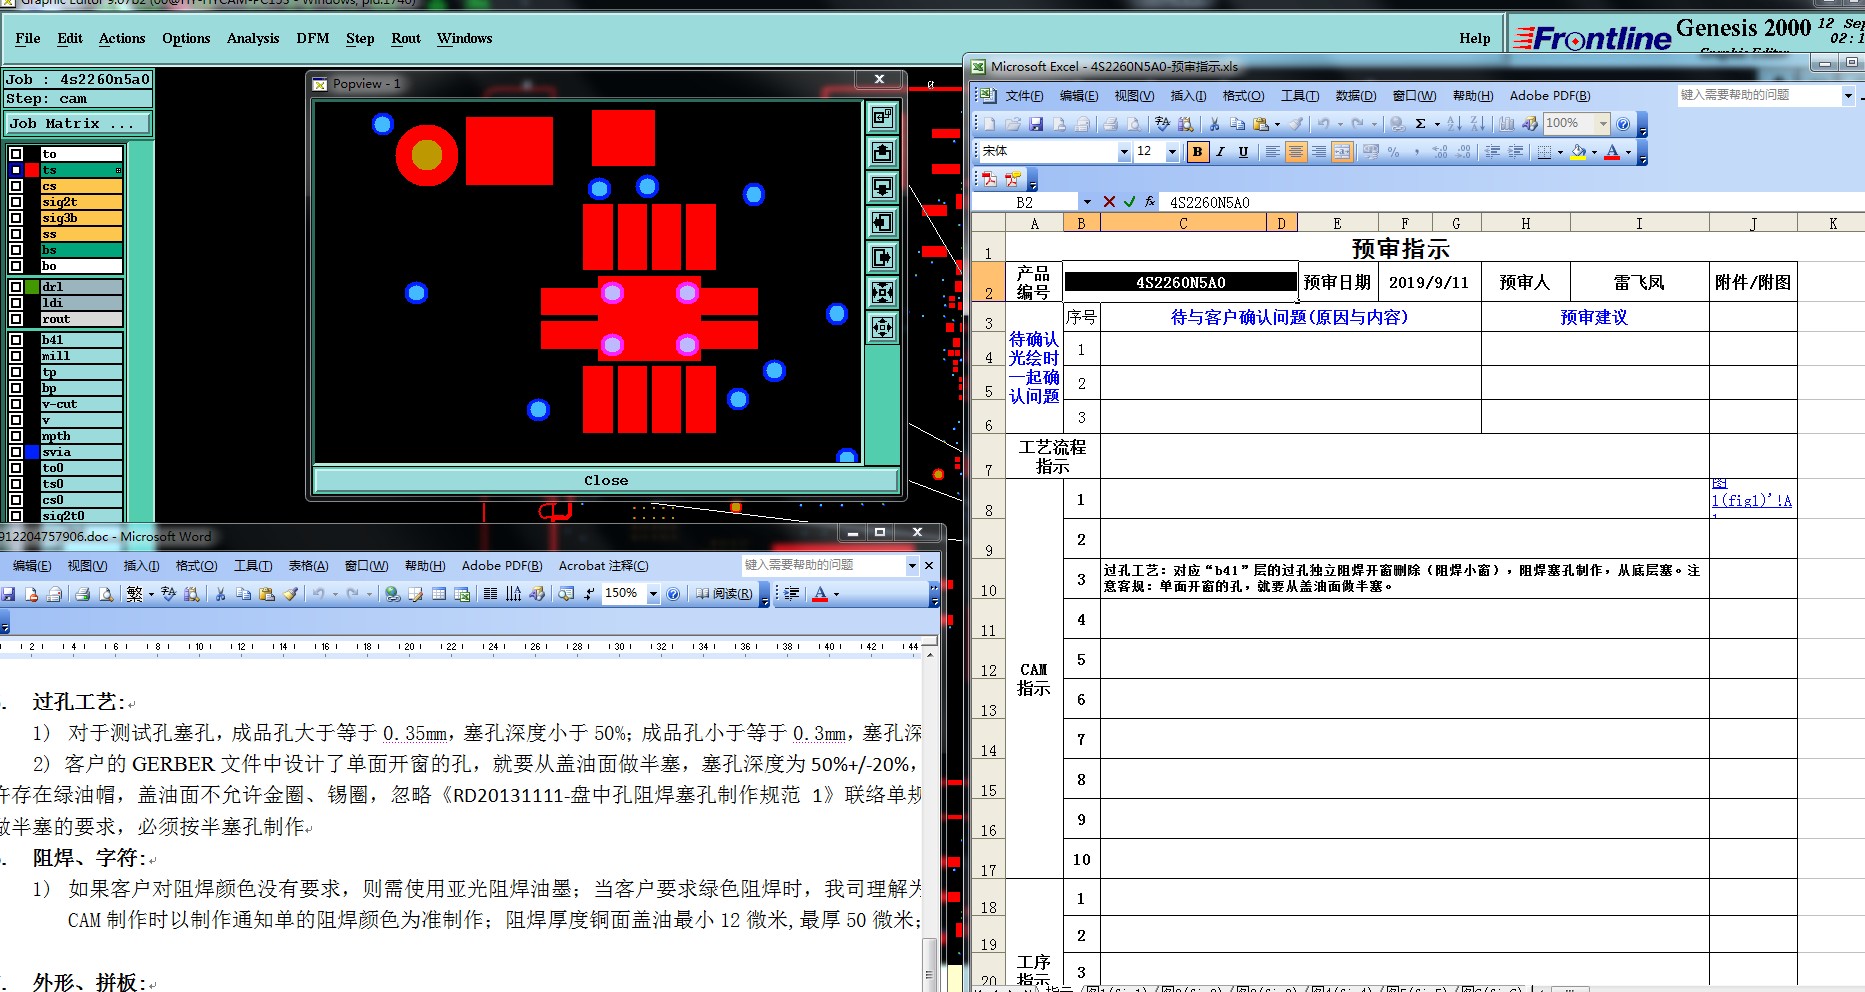
Task: Open Genesis Analysis menu
Action: point(253,38)
